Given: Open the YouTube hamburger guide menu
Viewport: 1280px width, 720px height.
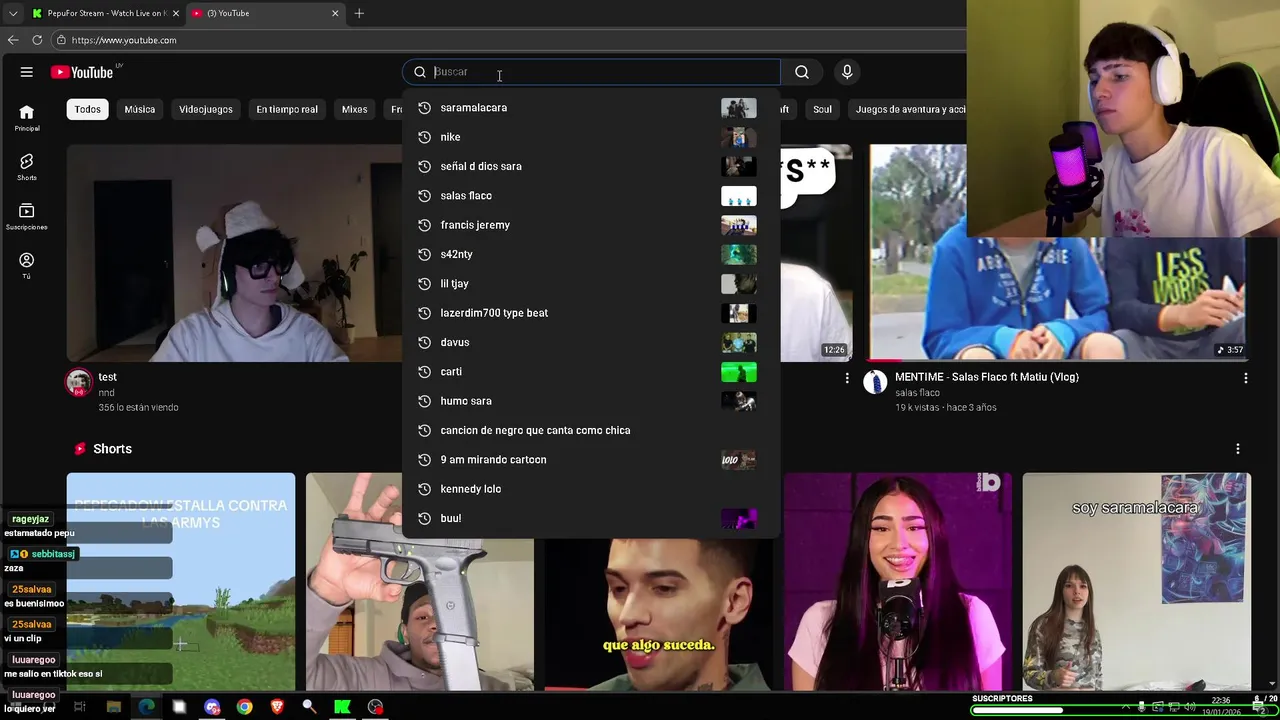Looking at the screenshot, I should tap(27, 72).
